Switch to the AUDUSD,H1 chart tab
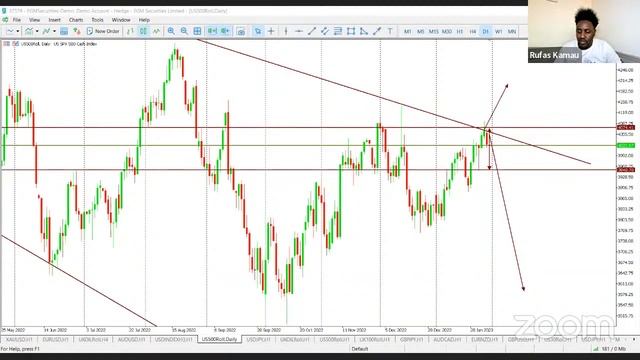 click(x=131, y=339)
